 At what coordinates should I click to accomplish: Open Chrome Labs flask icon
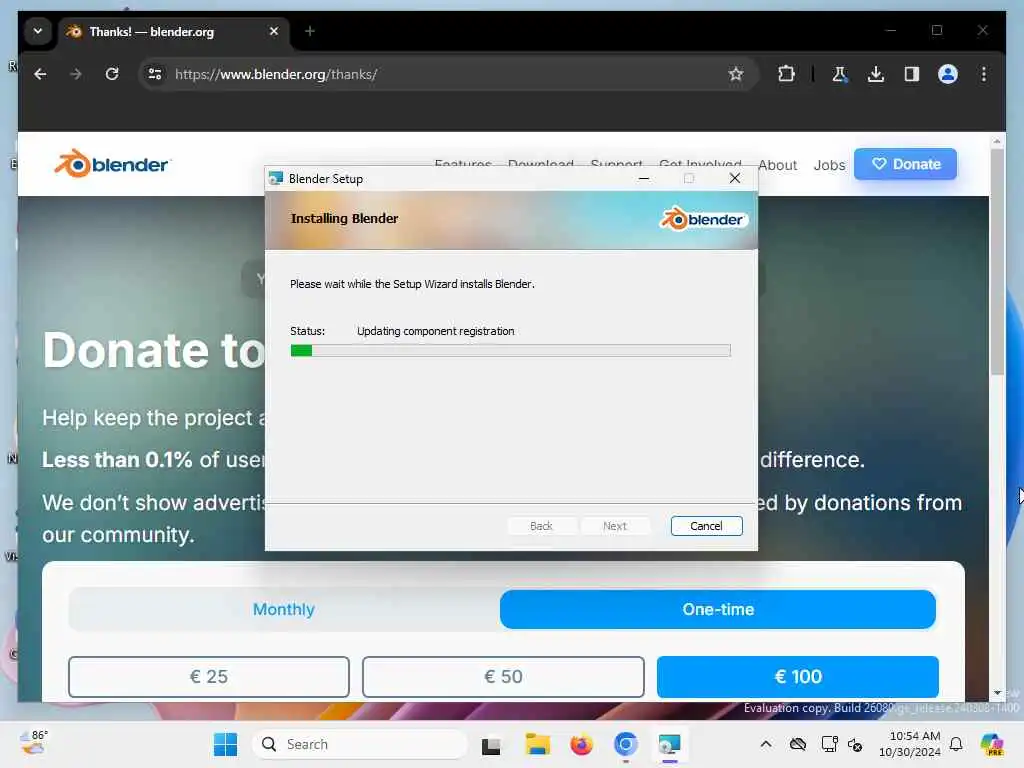pos(840,74)
